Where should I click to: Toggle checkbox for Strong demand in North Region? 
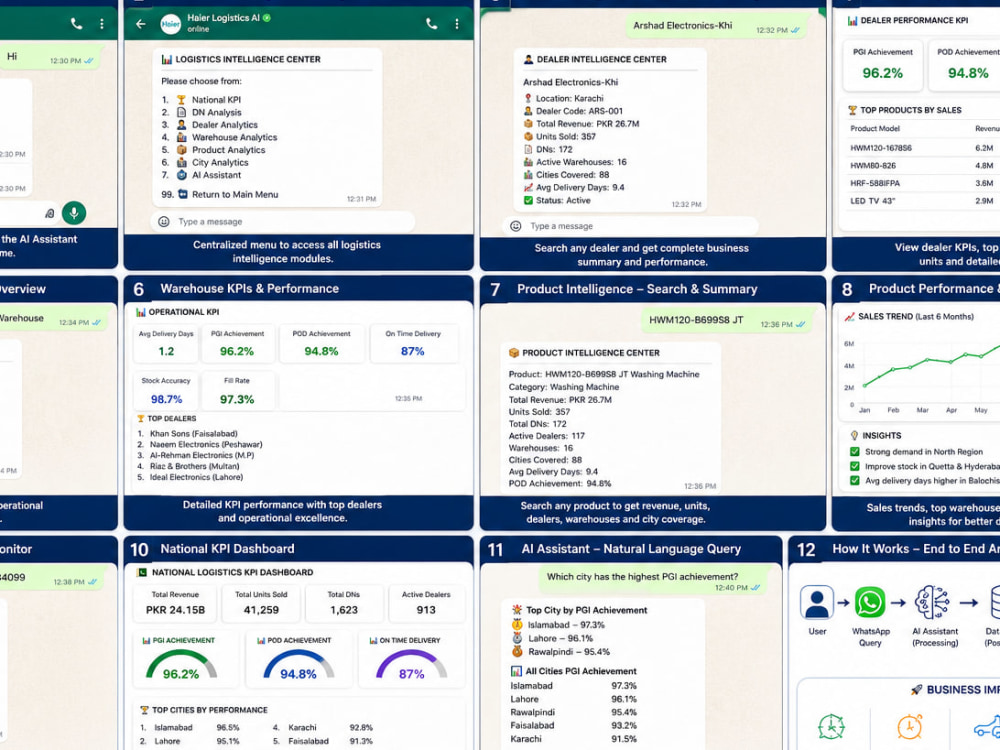[x=855, y=452]
